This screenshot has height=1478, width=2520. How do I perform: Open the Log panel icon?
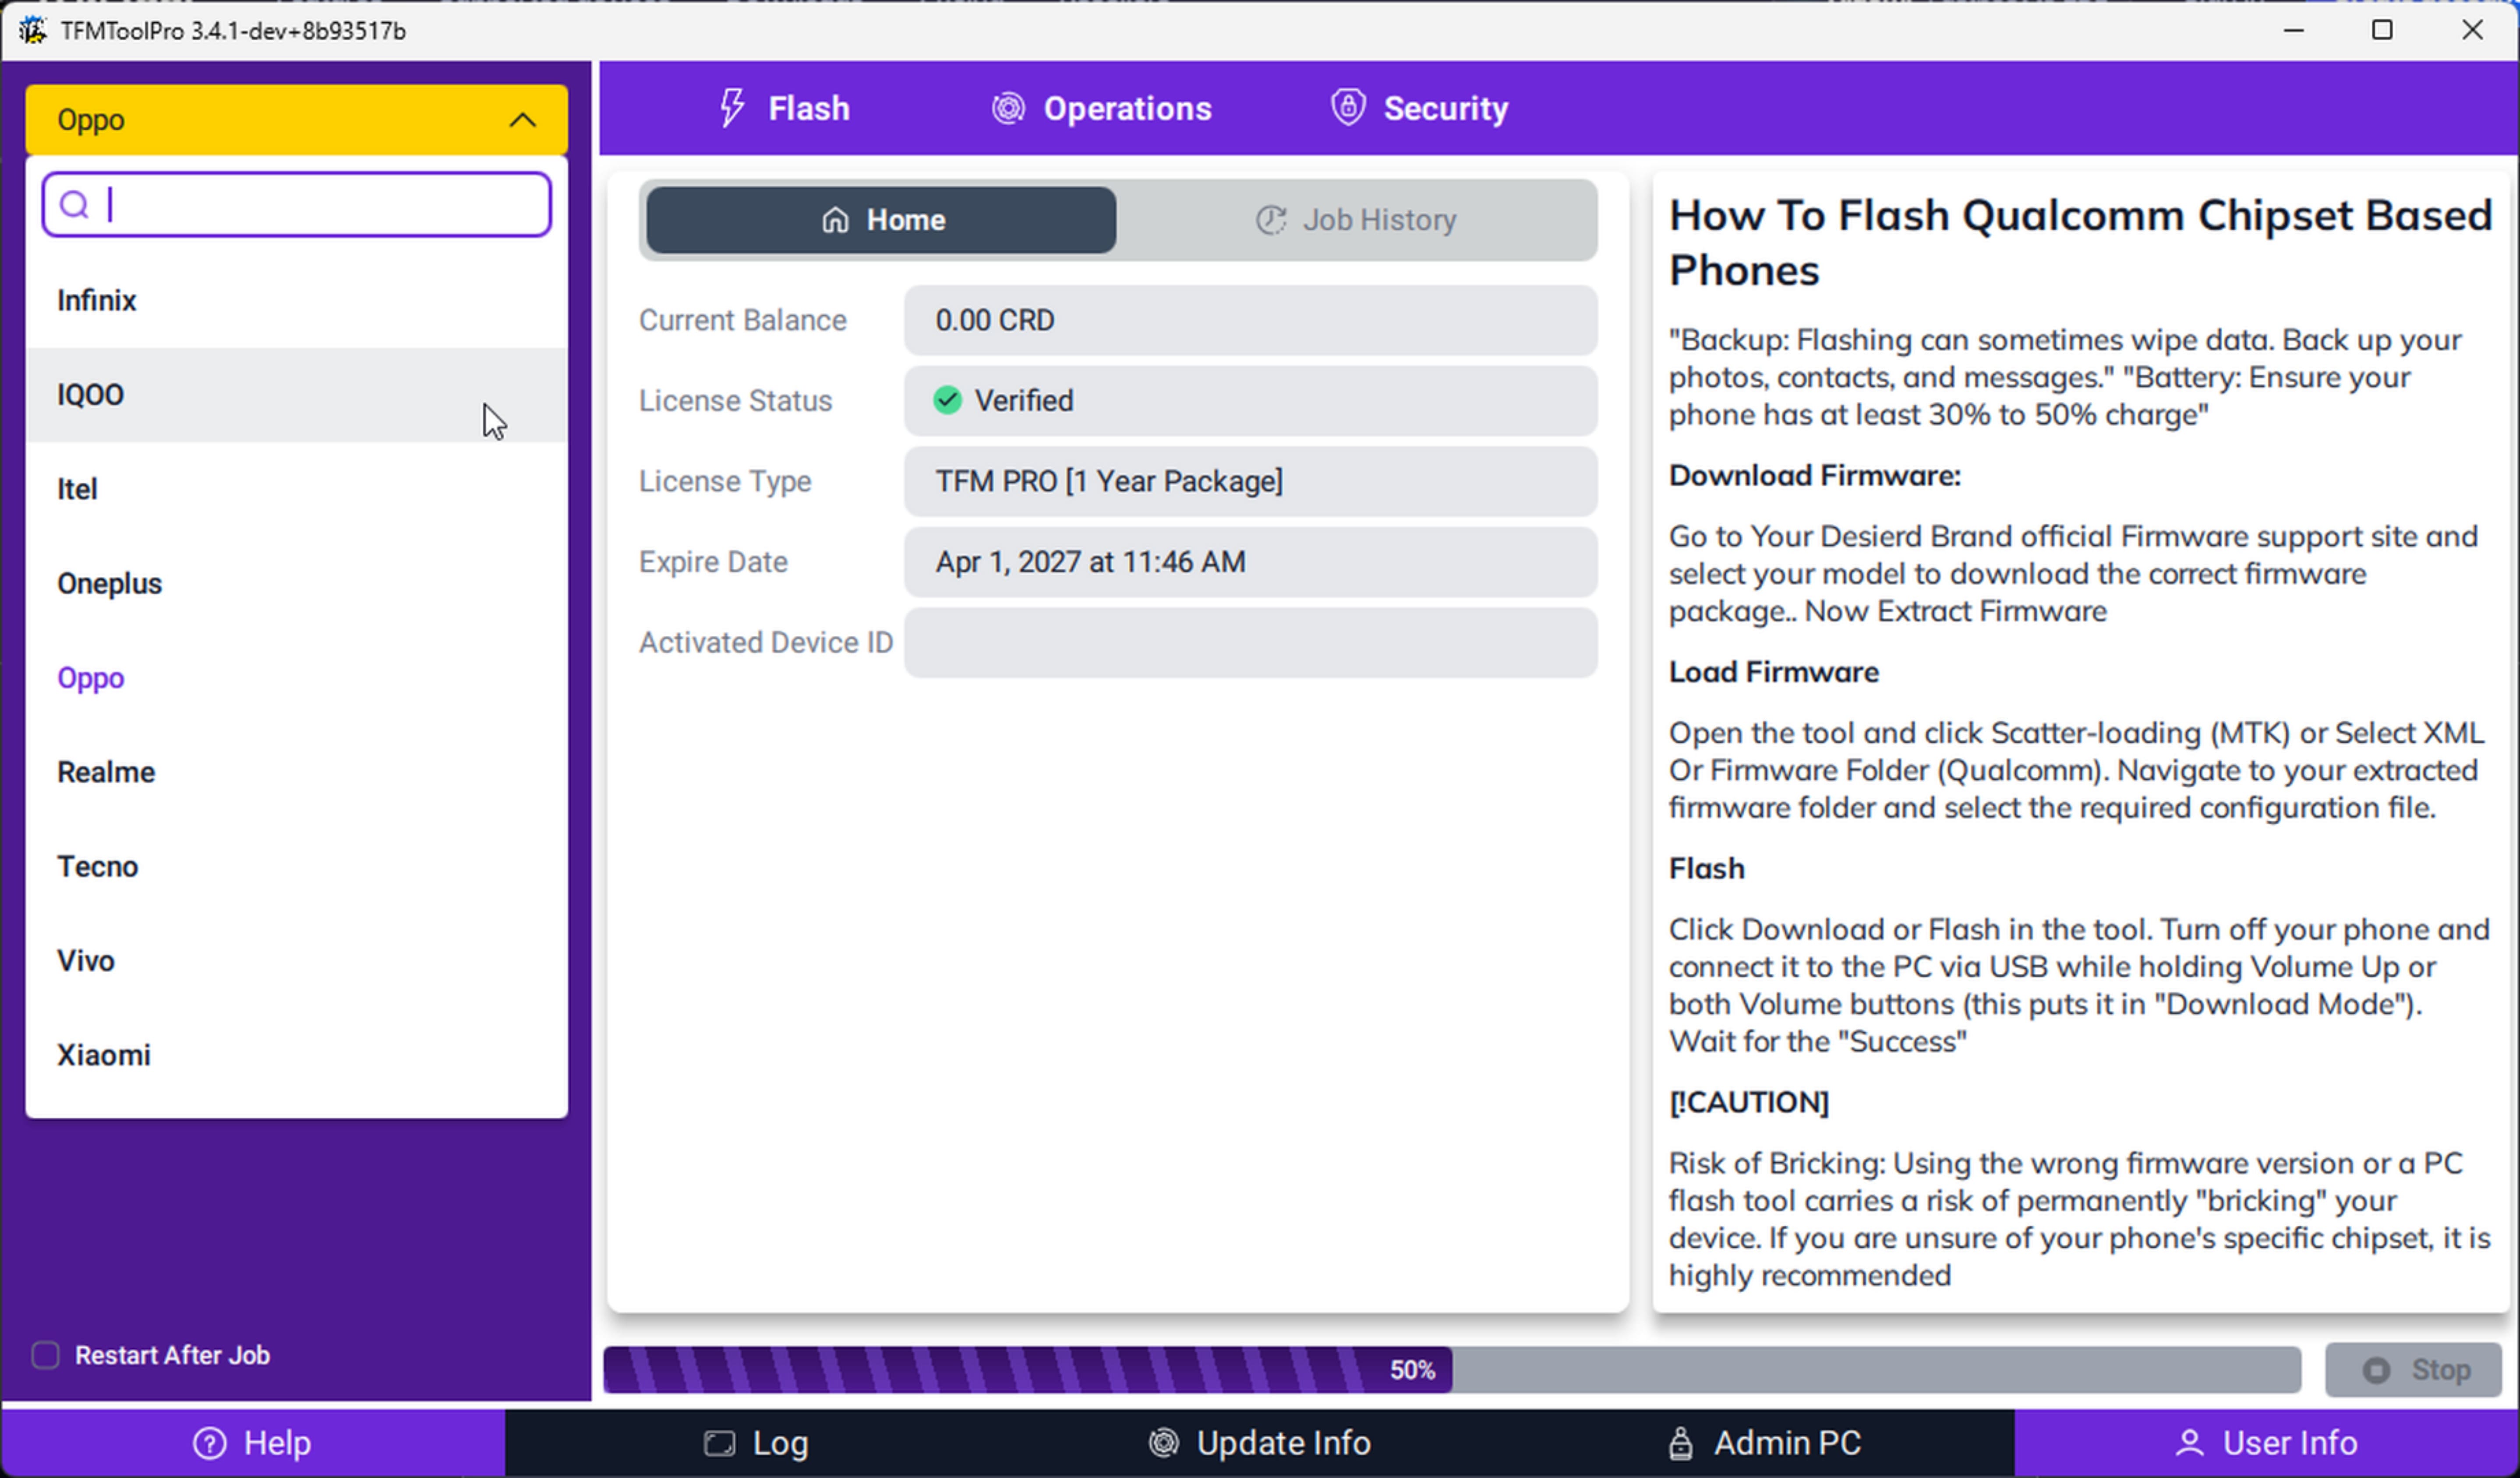719,1443
